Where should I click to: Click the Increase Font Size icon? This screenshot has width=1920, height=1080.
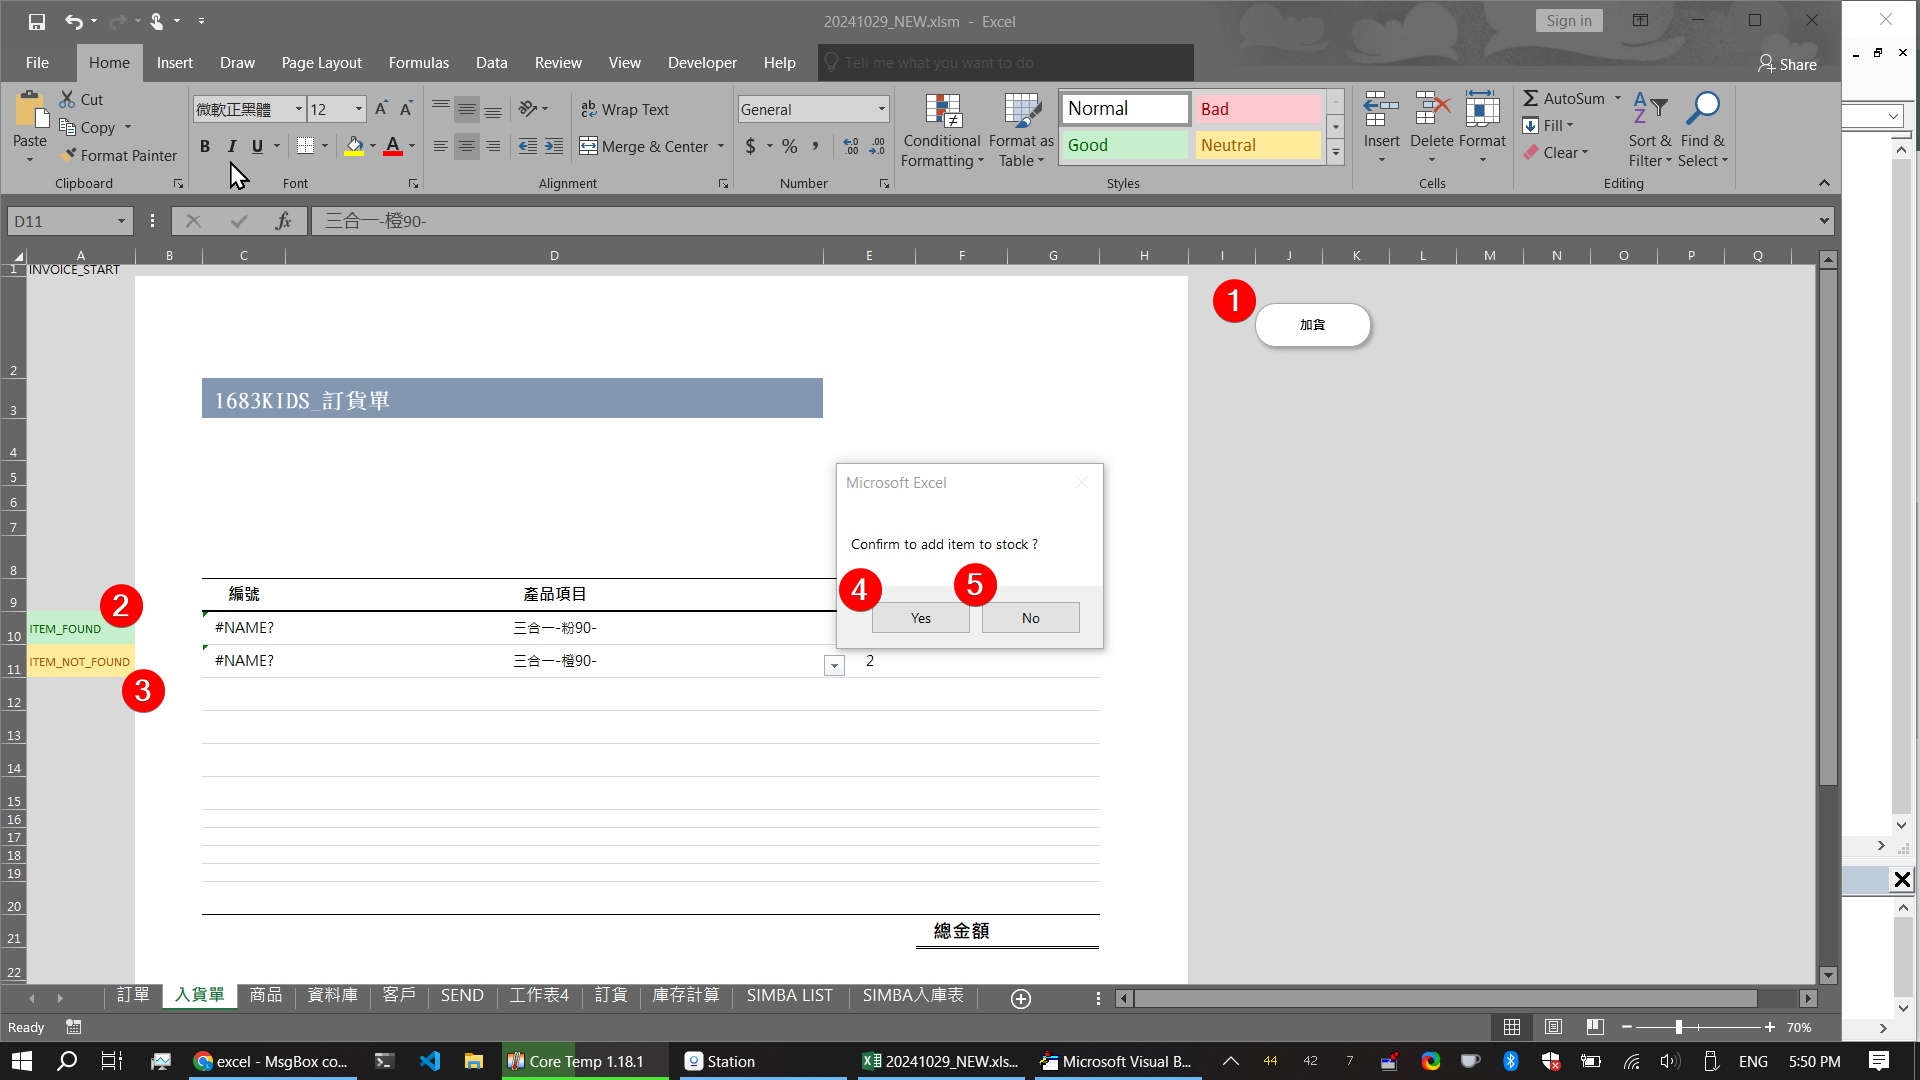pyautogui.click(x=380, y=109)
